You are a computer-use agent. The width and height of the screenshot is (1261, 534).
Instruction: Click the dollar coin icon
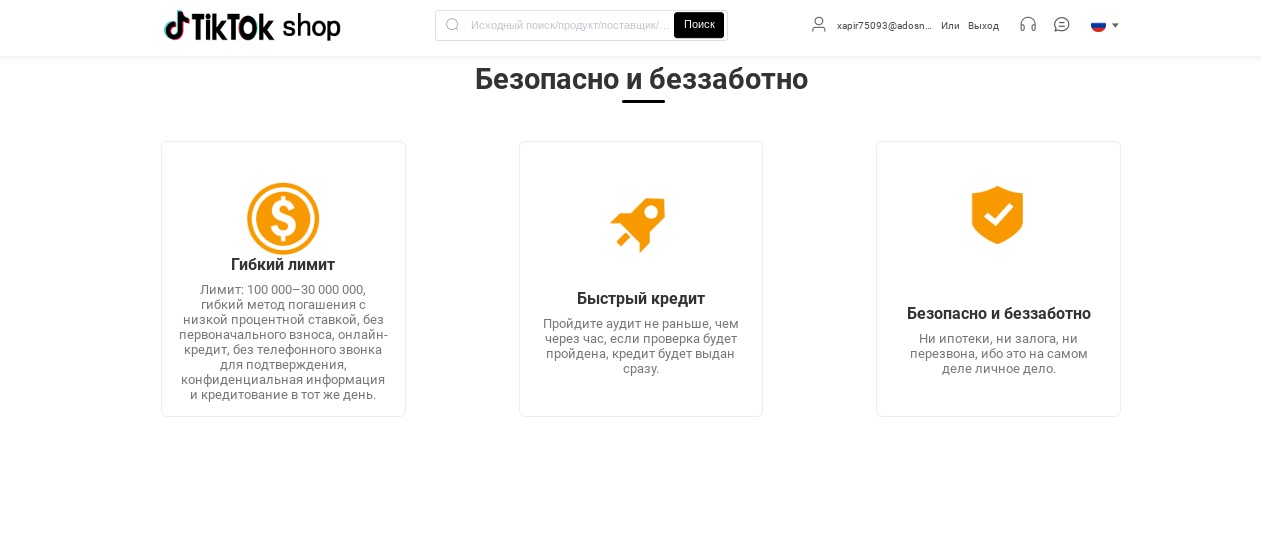click(x=283, y=218)
